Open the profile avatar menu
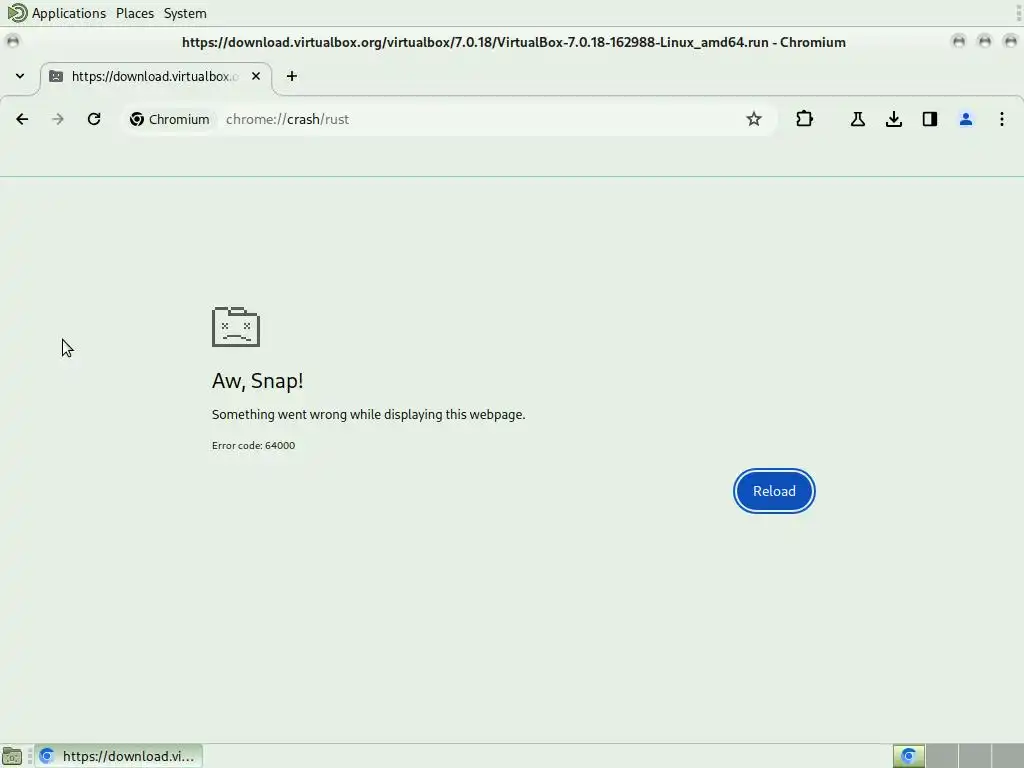 click(966, 119)
